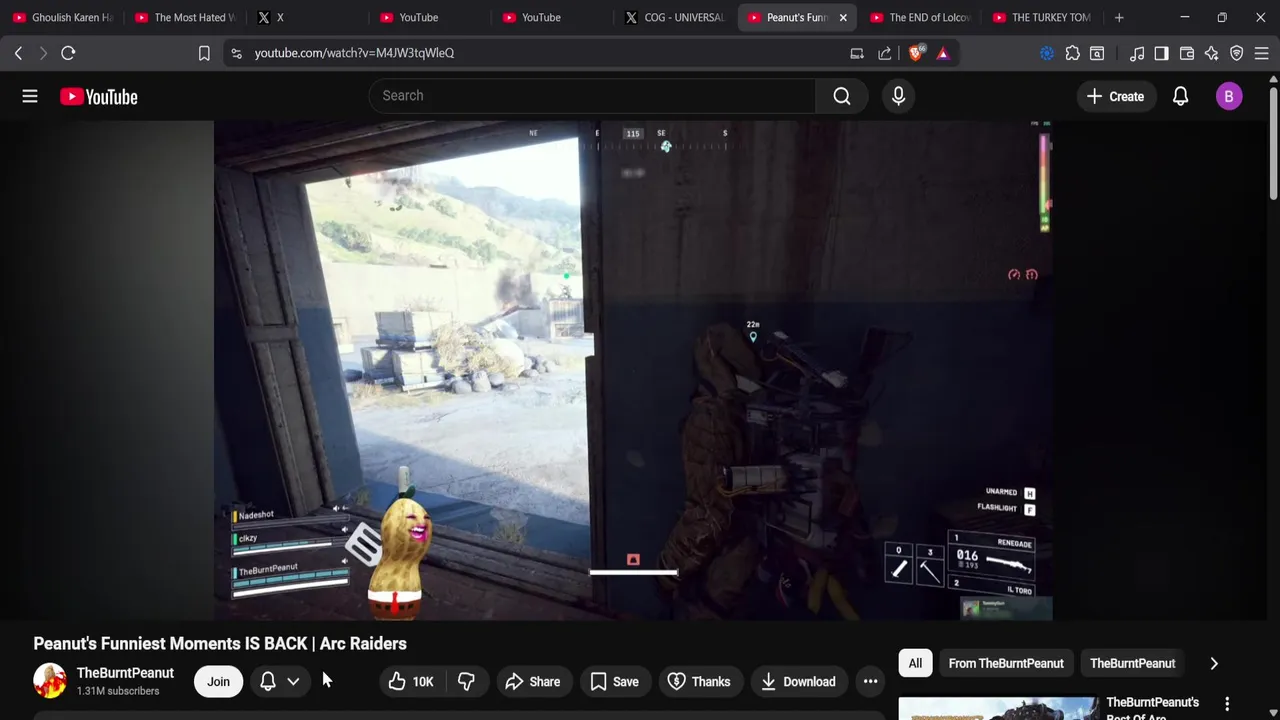Switch to the X browser tab
This screenshot has height=720, width=1280.
coord(308,17)
